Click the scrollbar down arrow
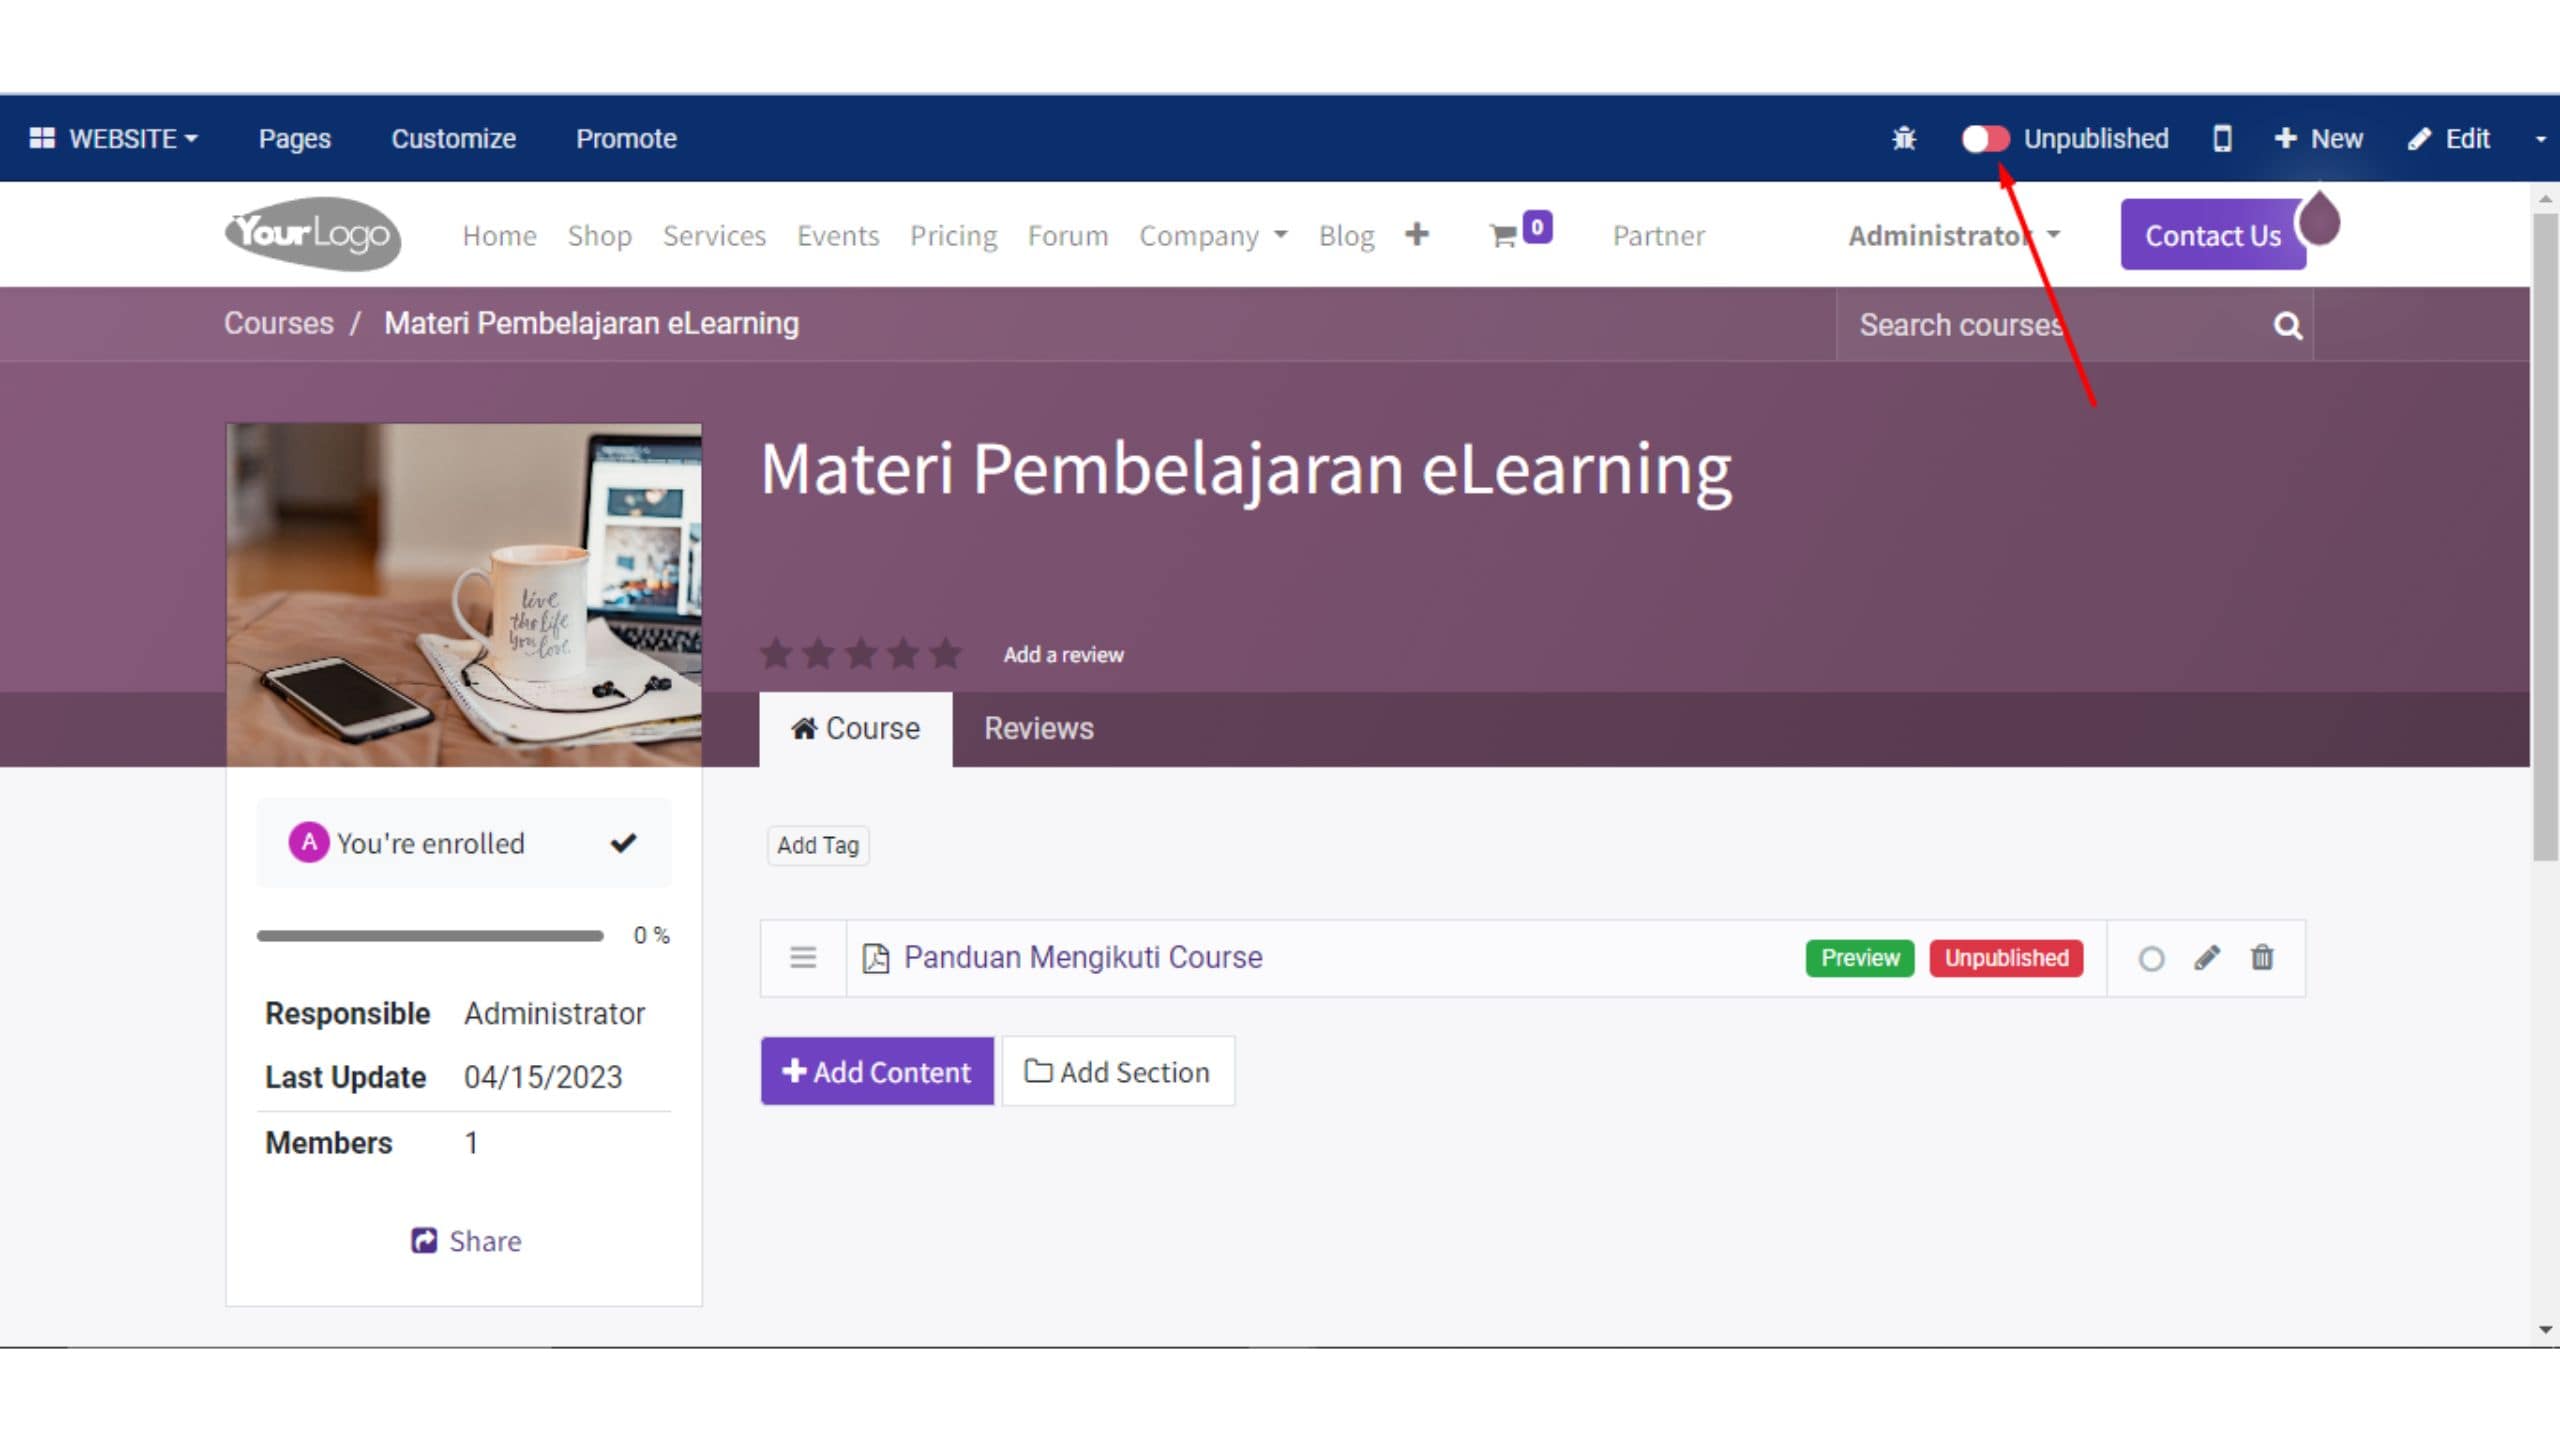This screenshot has width=2560, height=1440. (2545, 1330)
